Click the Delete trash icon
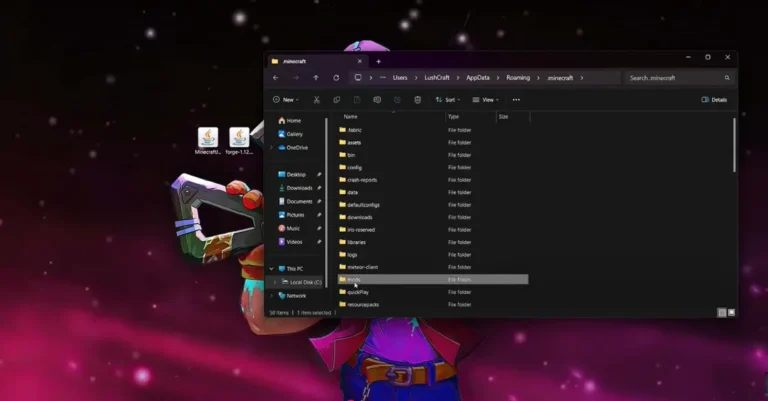Viewport: 768px width, 401px height. click(417, 100)
